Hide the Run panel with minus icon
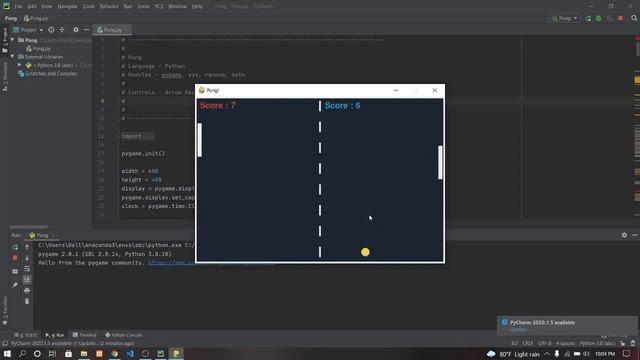The height and width of the screenshot is (360, 640). tap(635, 235)
